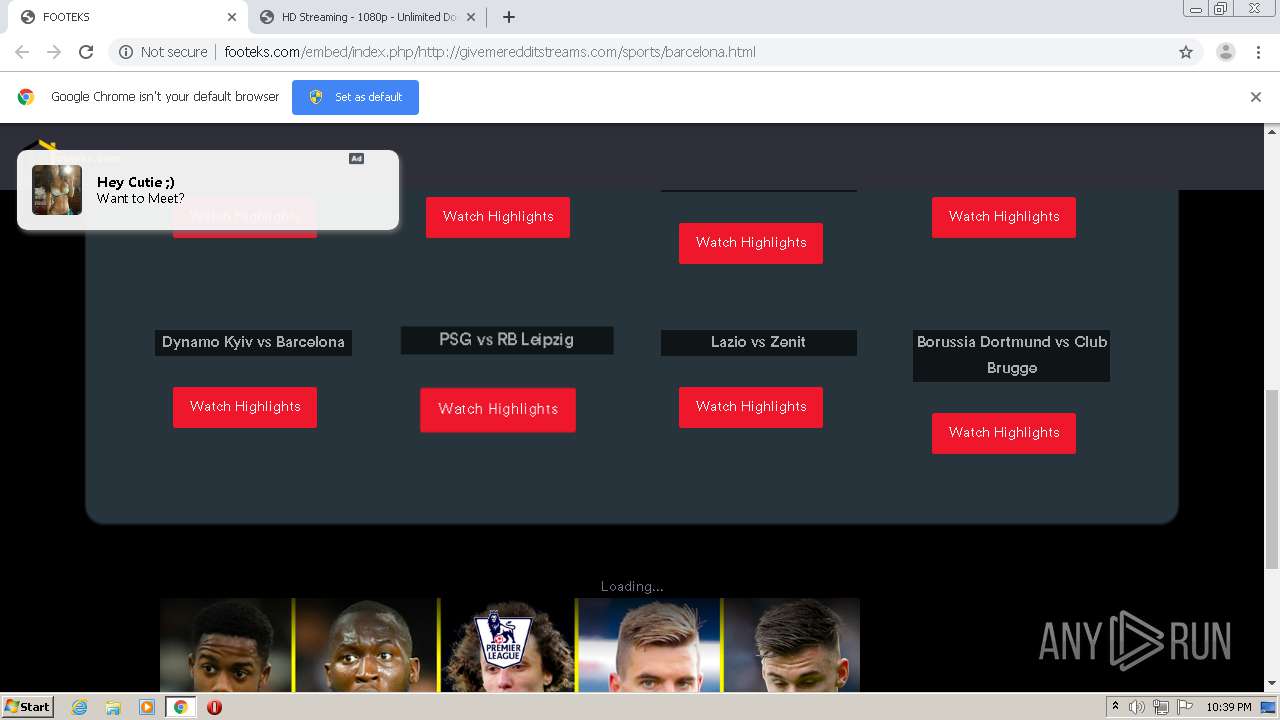1280x720 pixels.
Task: Go back using the browser back arrow
Action: (x=22, y=52)
